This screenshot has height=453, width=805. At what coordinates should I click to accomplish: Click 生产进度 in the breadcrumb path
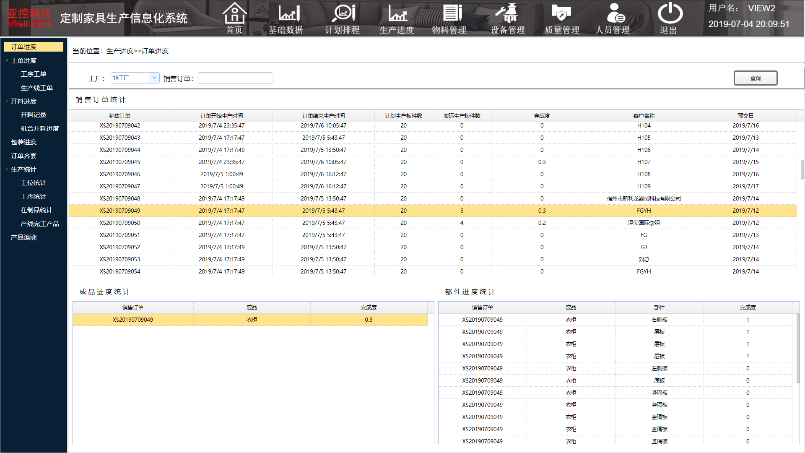[120, 51]
